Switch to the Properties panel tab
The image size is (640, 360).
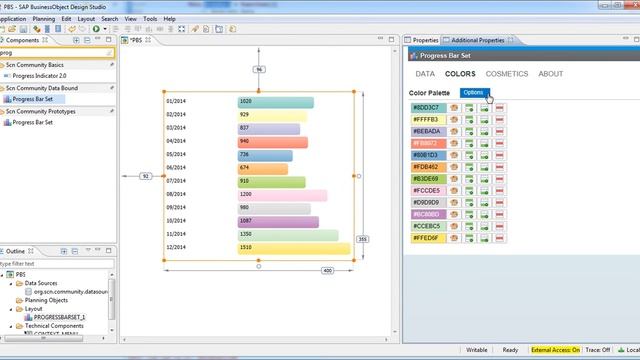pos(422,40)
